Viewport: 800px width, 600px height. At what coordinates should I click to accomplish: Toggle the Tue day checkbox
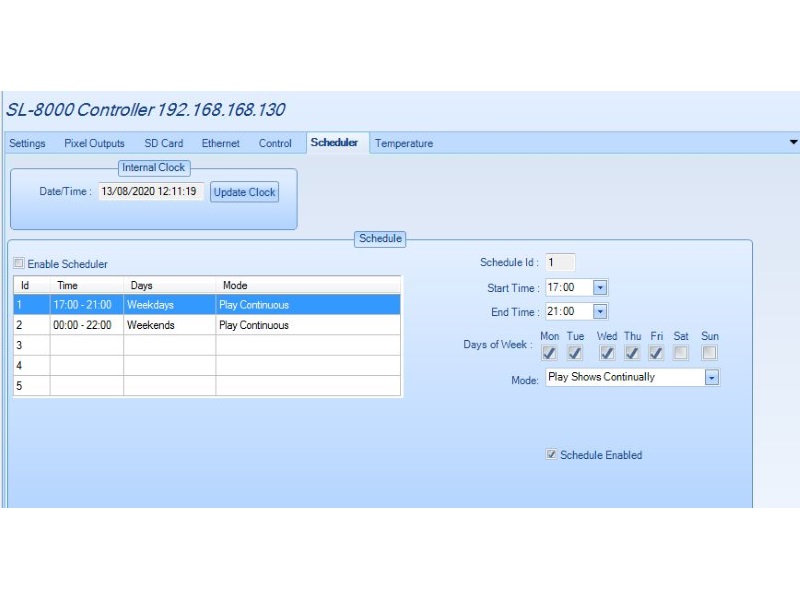point(574,353)
